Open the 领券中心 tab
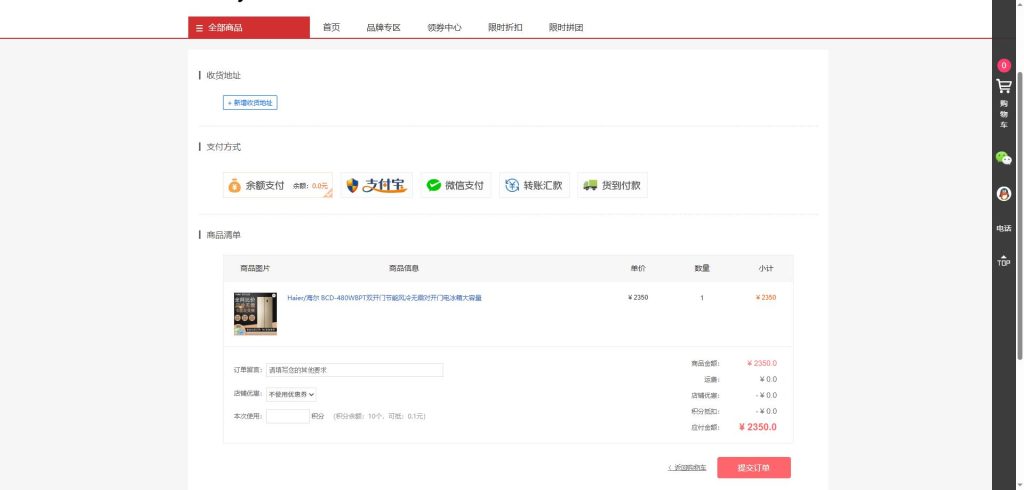The height and width of the screenshot is (490, 1024). [x=444, y=27]
